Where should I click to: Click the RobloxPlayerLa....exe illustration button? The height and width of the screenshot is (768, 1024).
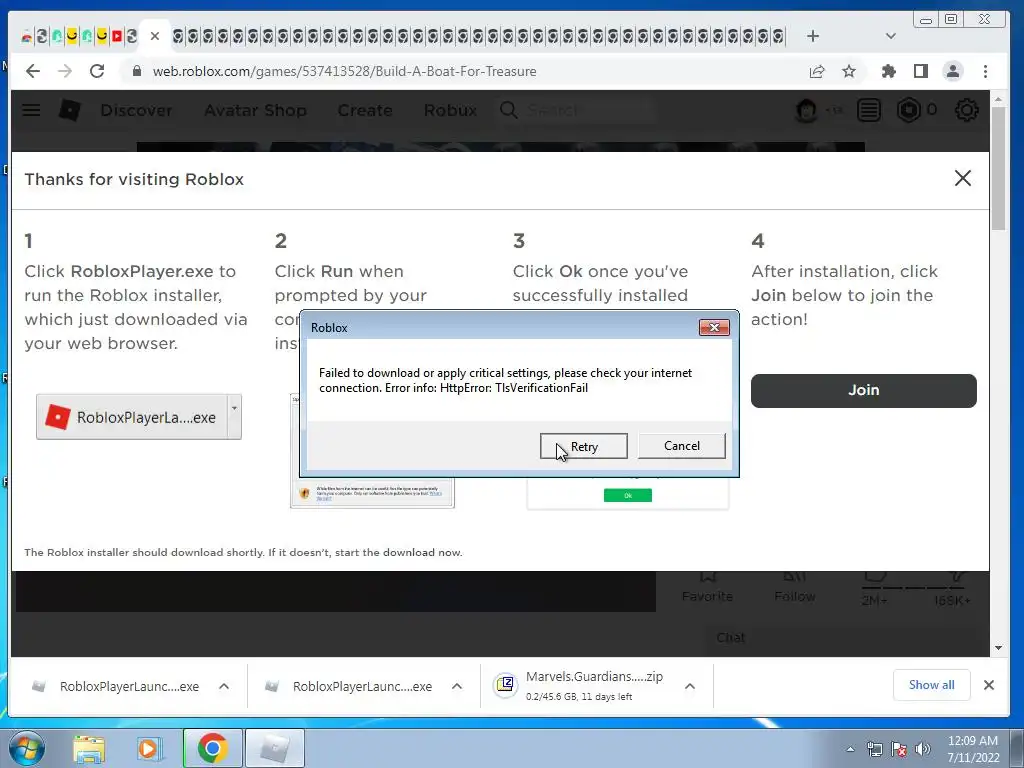pyautogui.click(x=138, y=417)
